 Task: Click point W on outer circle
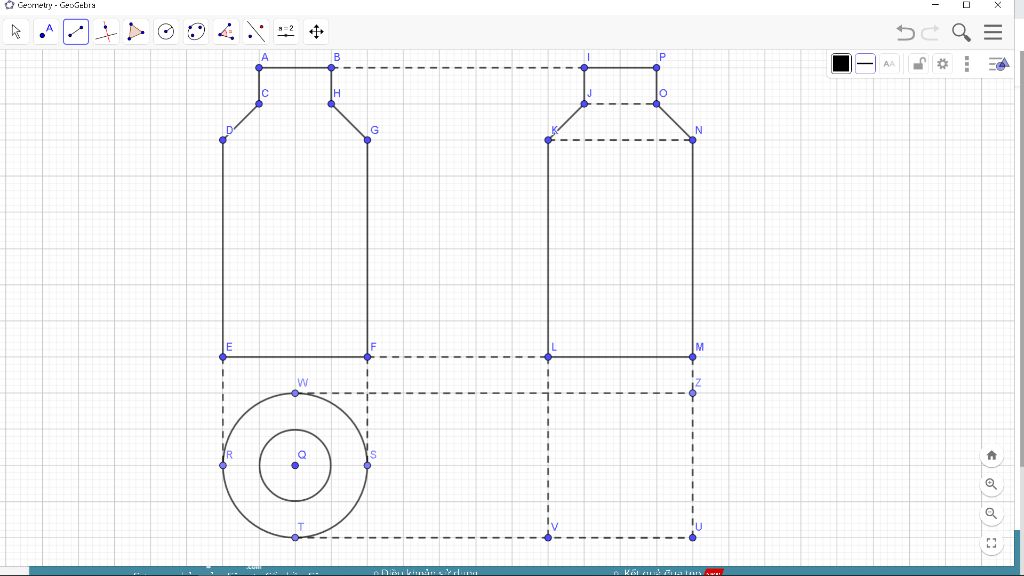tap(295, 393)
